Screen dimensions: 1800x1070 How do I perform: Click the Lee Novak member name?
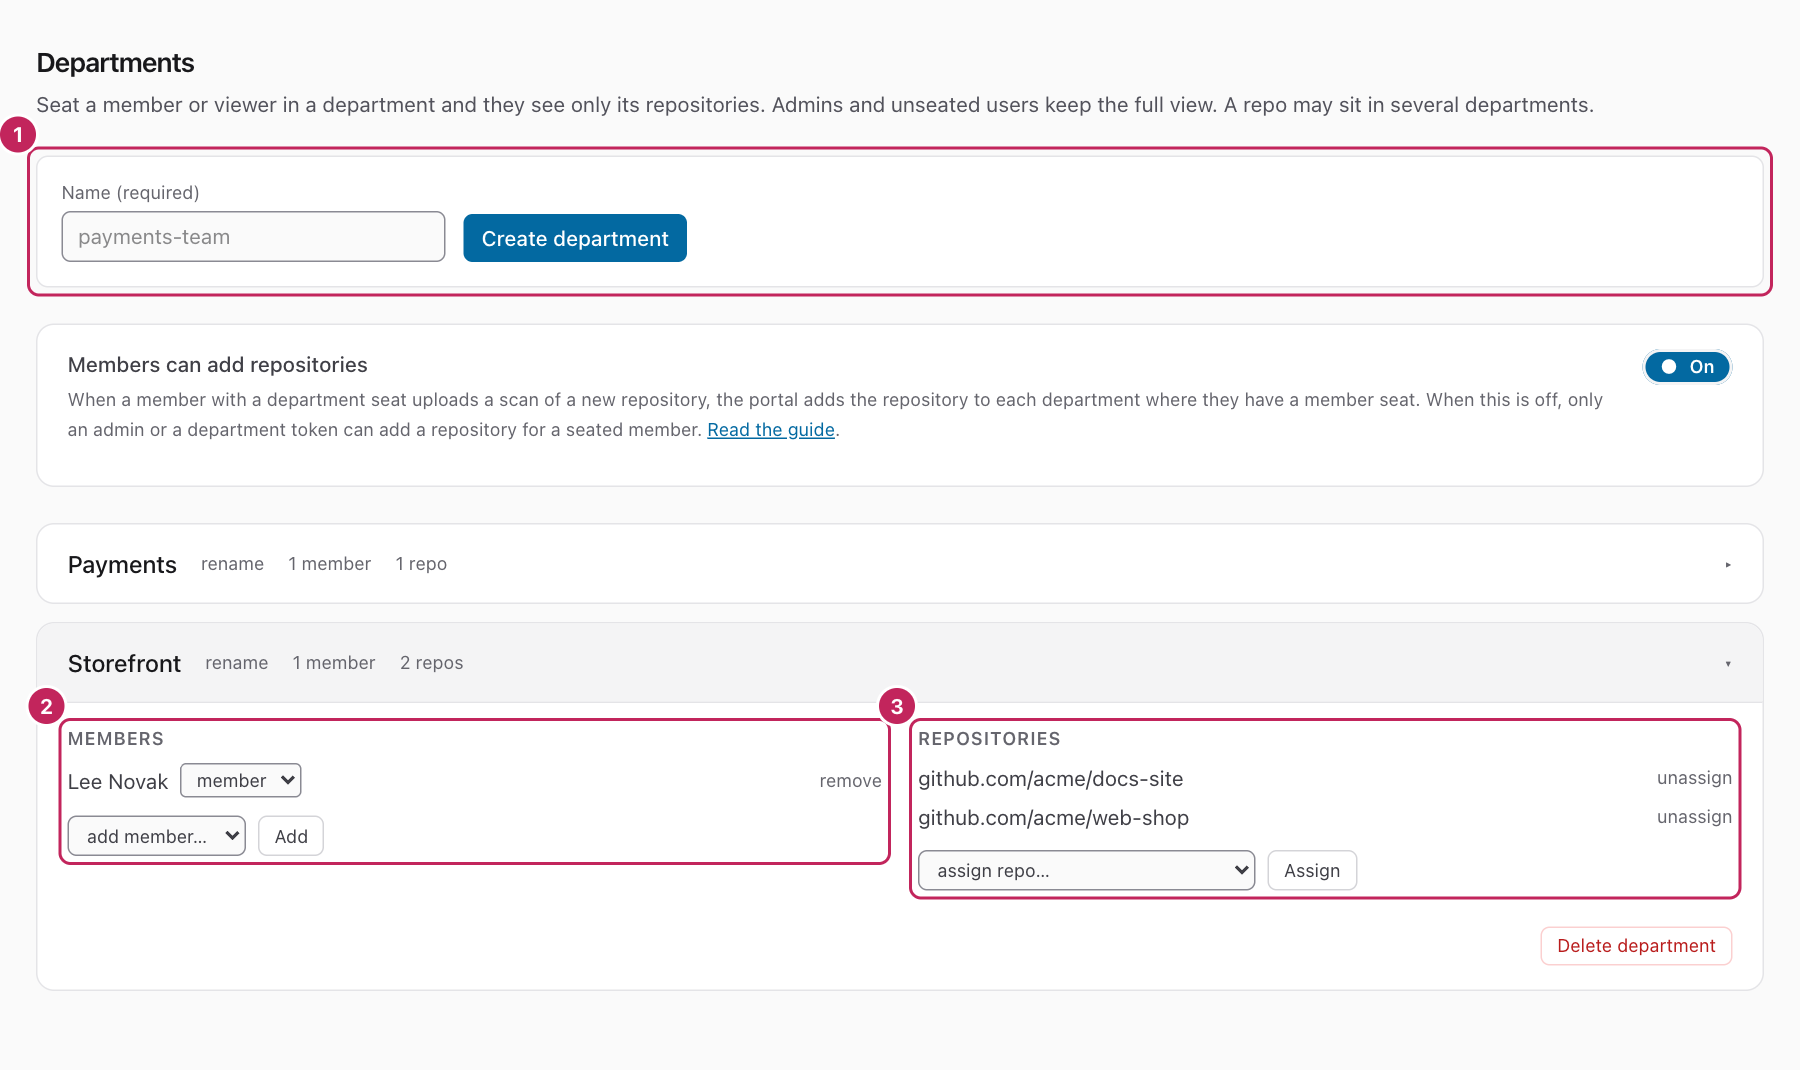118,782
